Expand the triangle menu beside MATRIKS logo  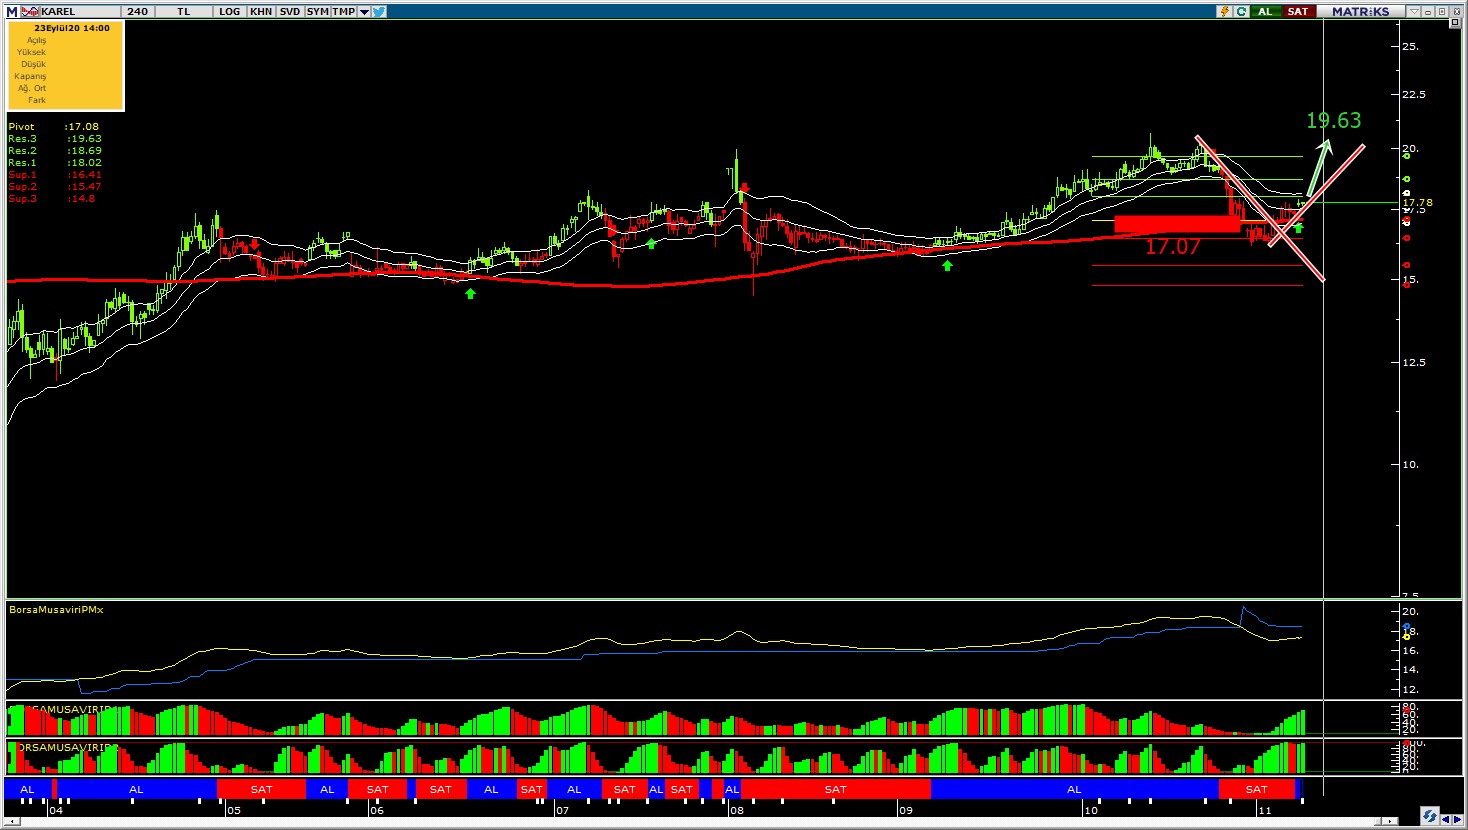[x=1414, y=11]
